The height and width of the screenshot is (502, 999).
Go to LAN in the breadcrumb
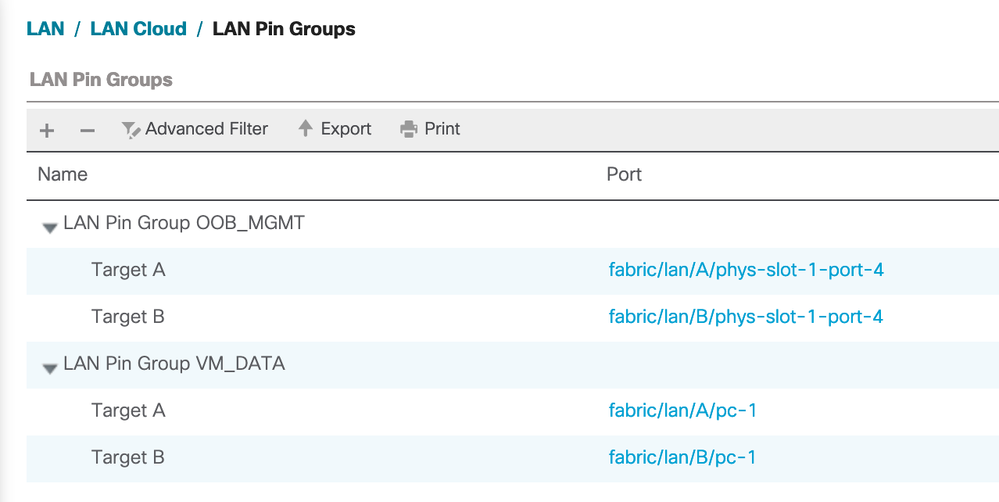45,28
